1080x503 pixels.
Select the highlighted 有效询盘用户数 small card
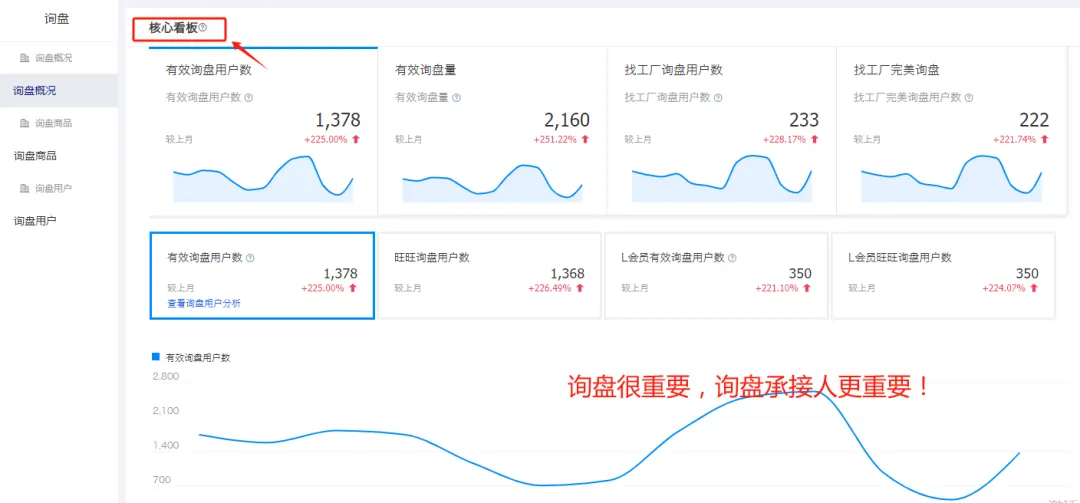[x=262, y=276]
